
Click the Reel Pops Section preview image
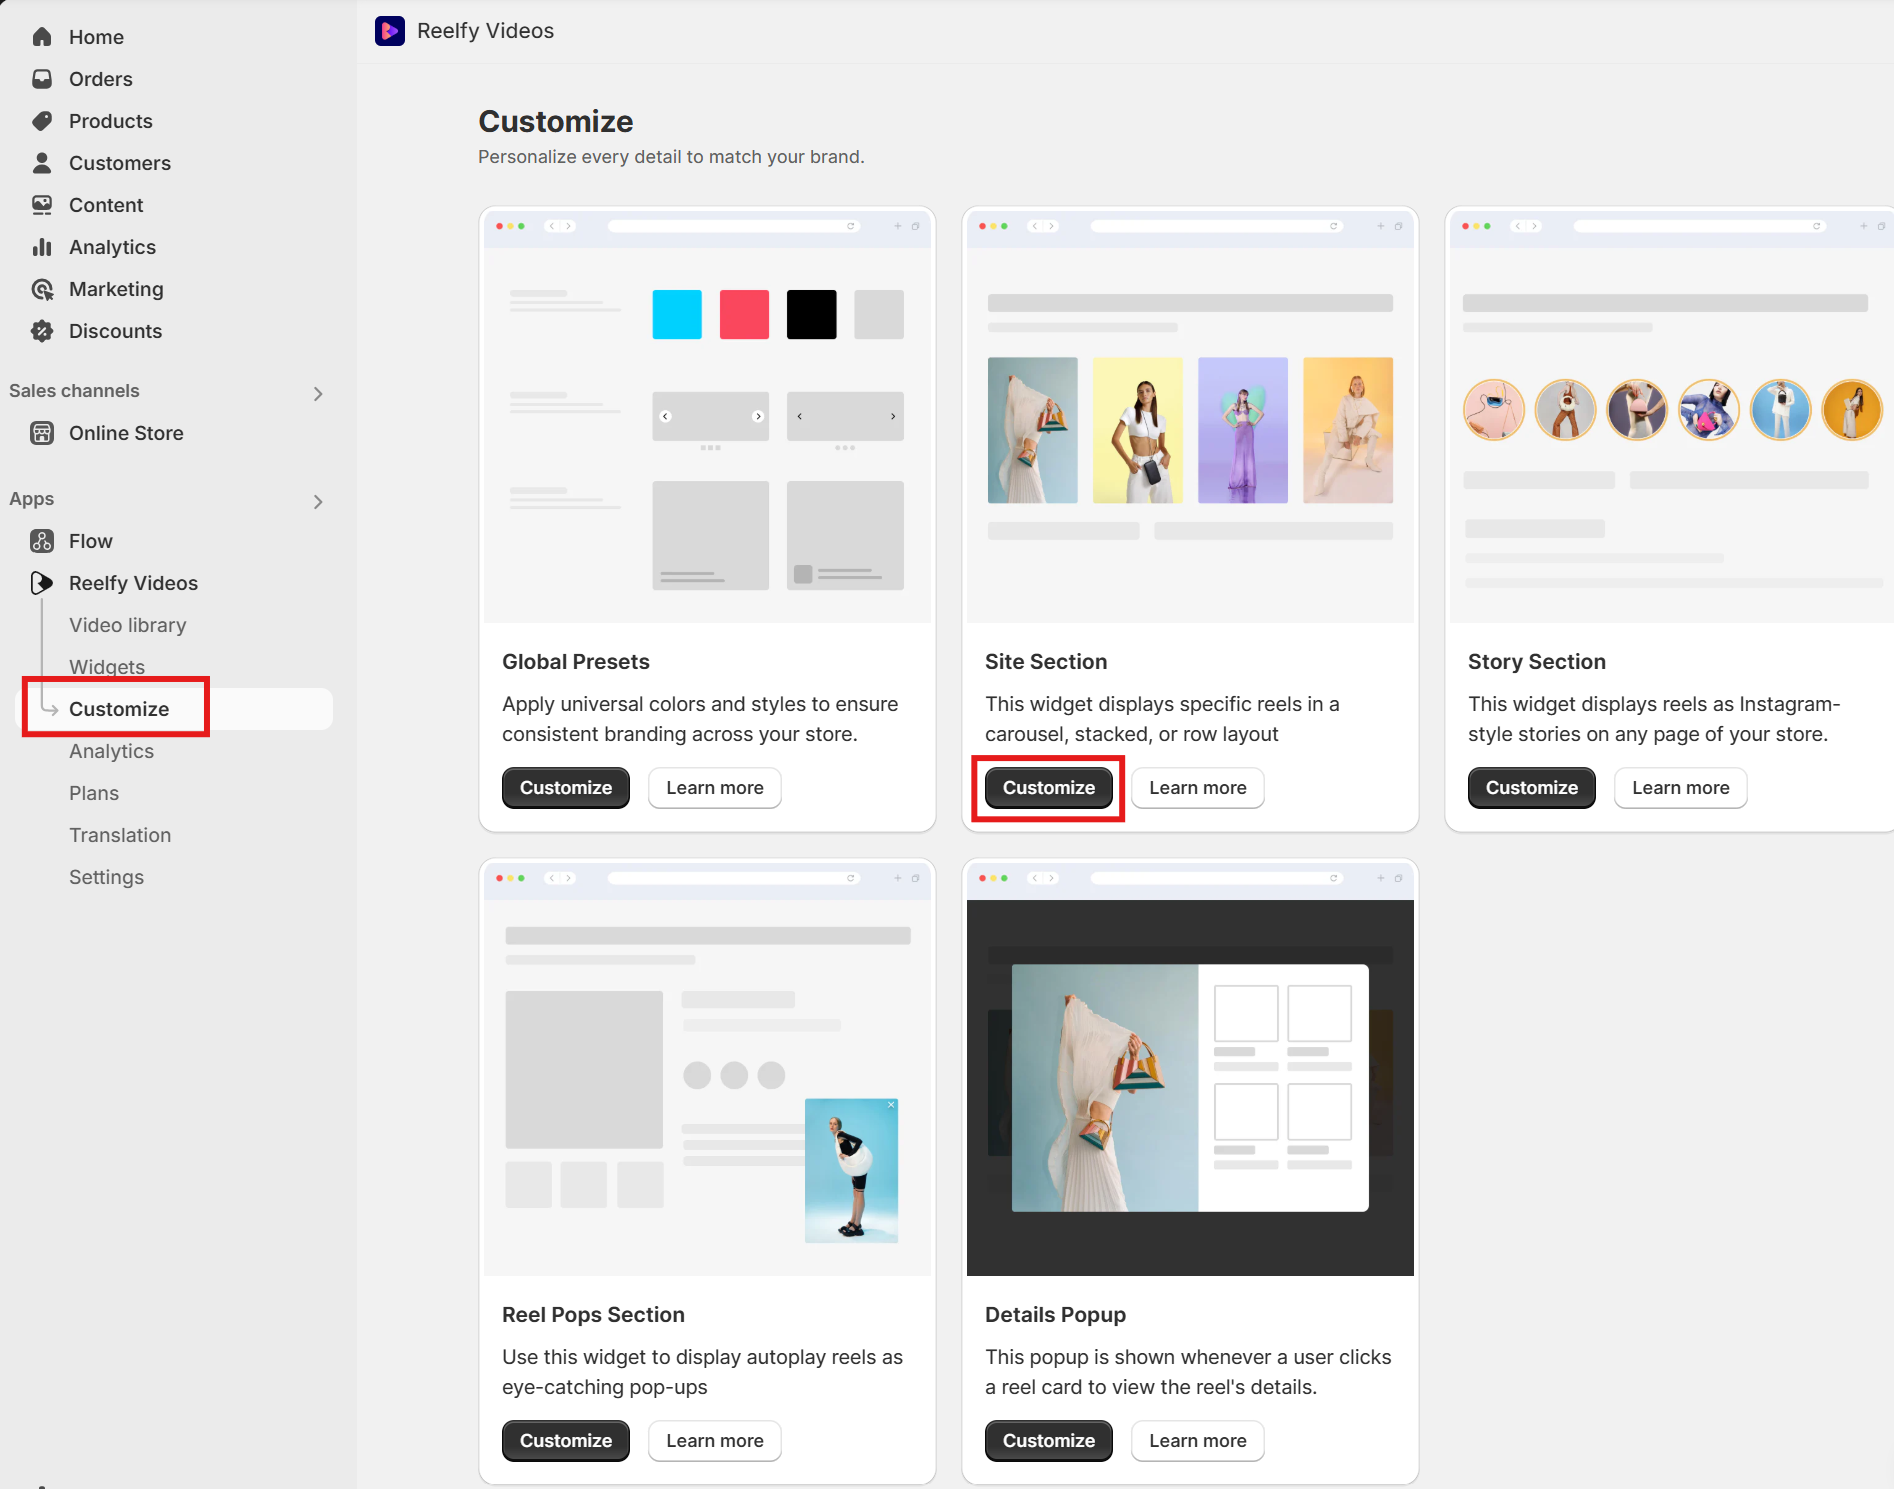707,1069
